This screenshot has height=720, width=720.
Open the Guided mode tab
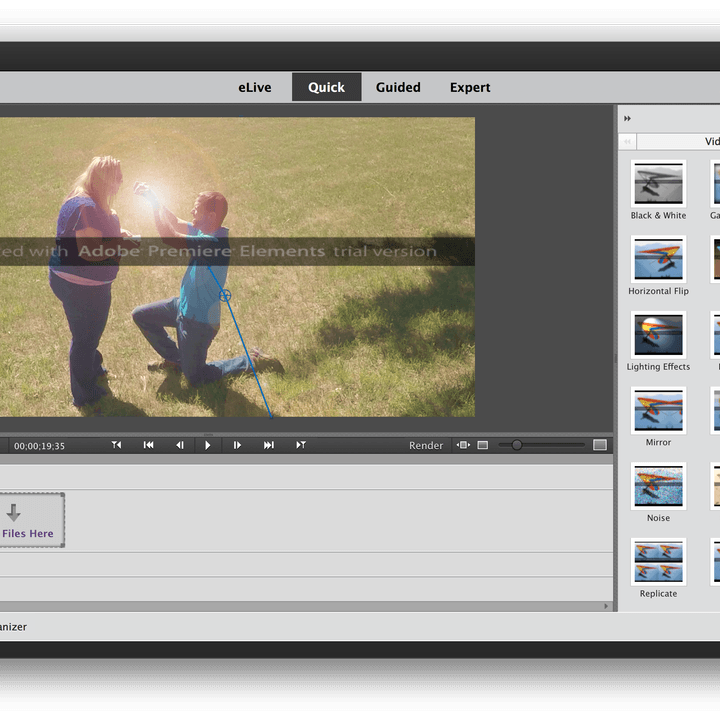pos(398,87)
